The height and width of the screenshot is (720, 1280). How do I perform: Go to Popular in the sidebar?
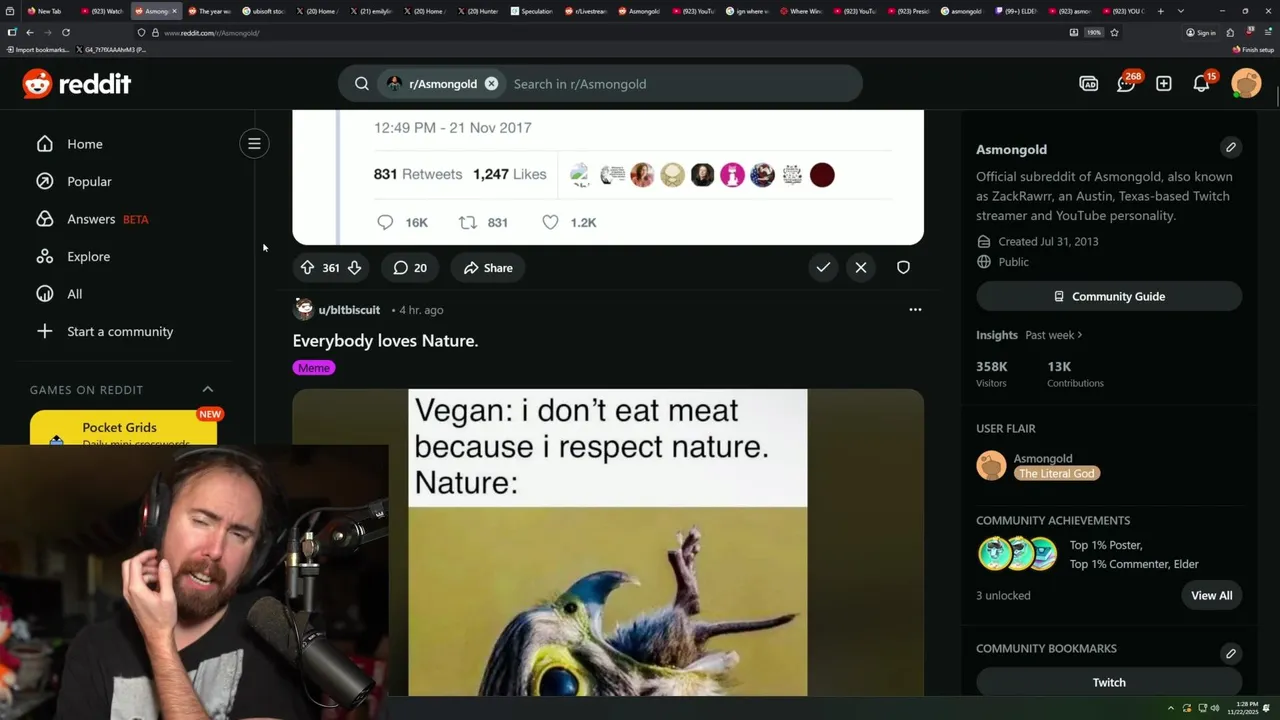89,181
